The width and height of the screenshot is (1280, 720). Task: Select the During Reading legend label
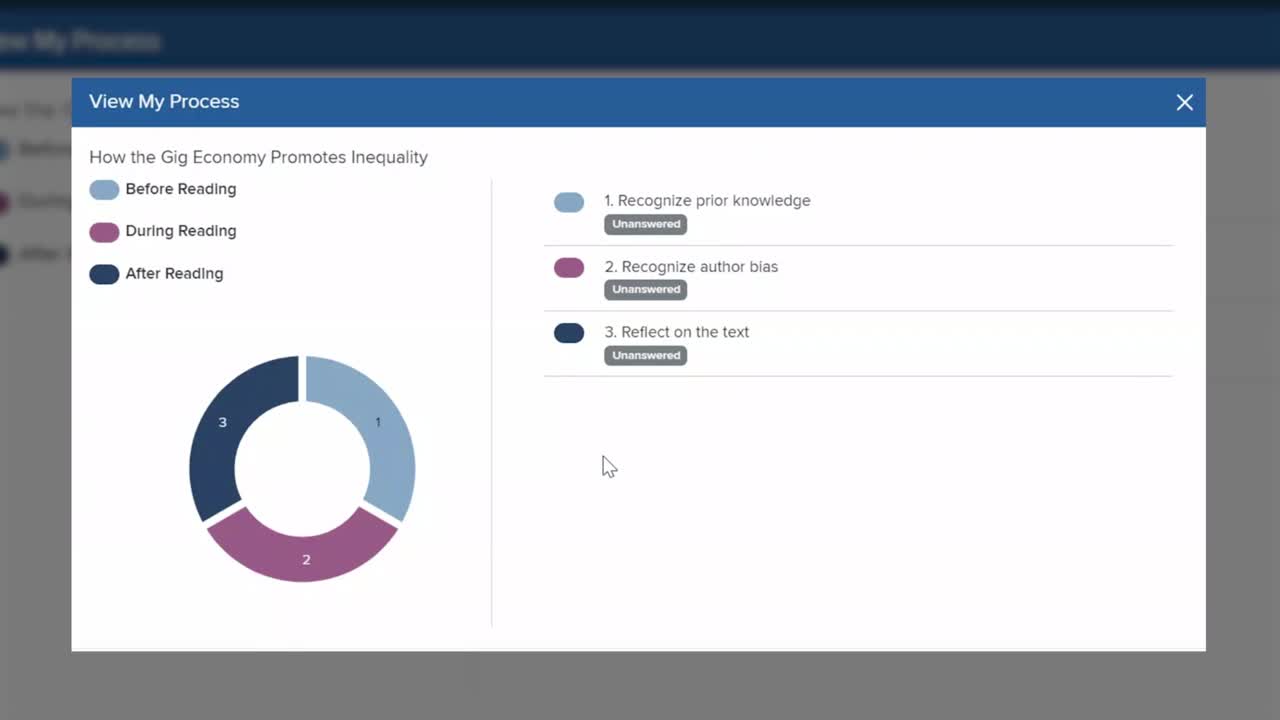click(180, 231)
